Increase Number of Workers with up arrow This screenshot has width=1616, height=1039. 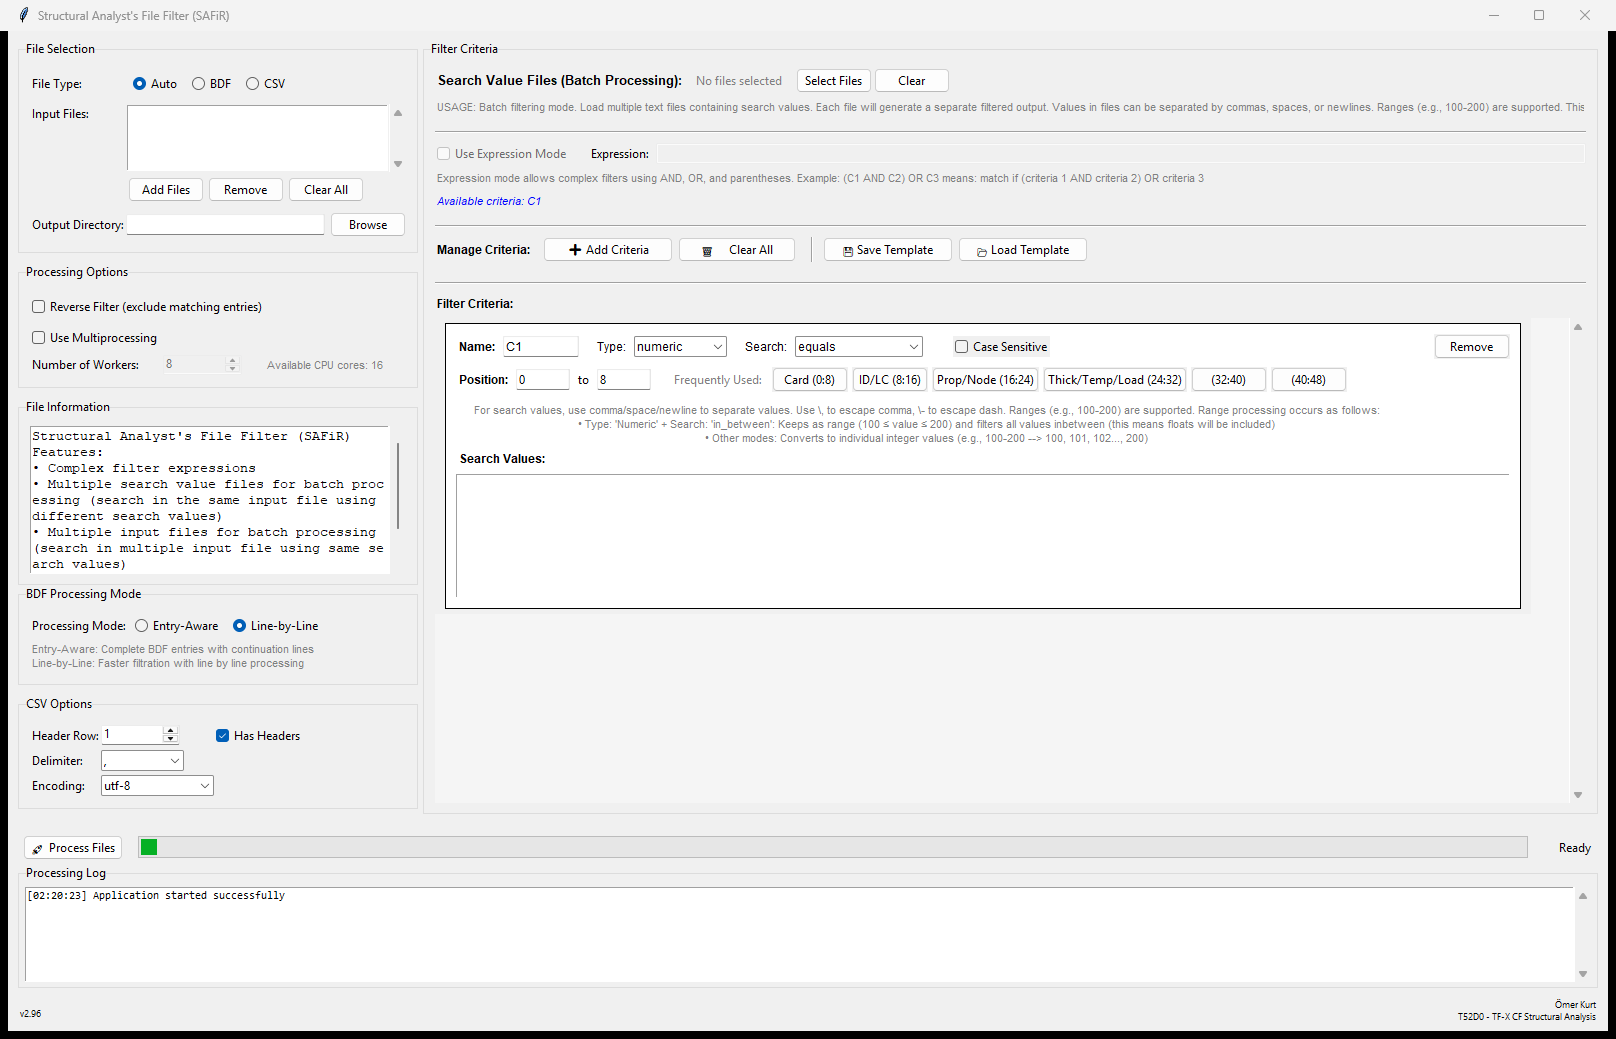point(232,359)
